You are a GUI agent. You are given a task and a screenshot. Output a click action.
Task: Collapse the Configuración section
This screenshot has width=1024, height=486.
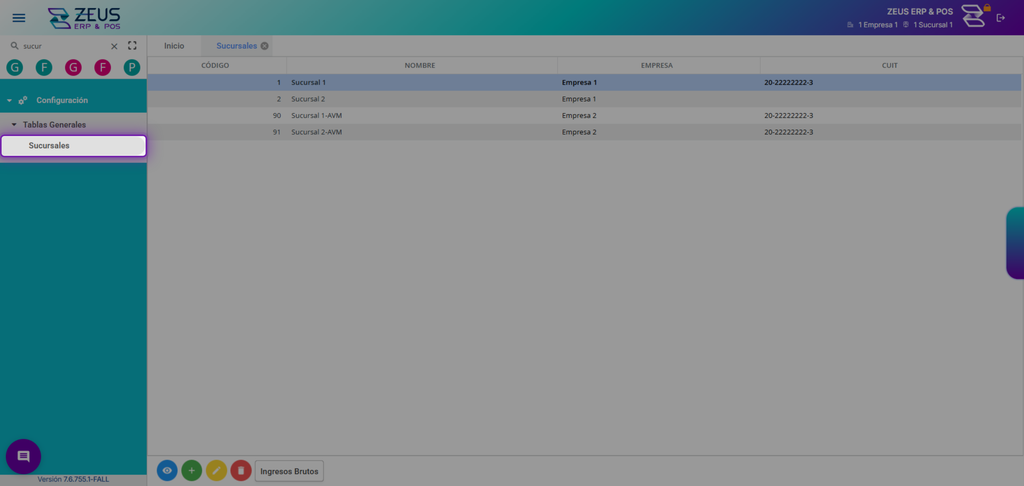click(x=9, y=101)
